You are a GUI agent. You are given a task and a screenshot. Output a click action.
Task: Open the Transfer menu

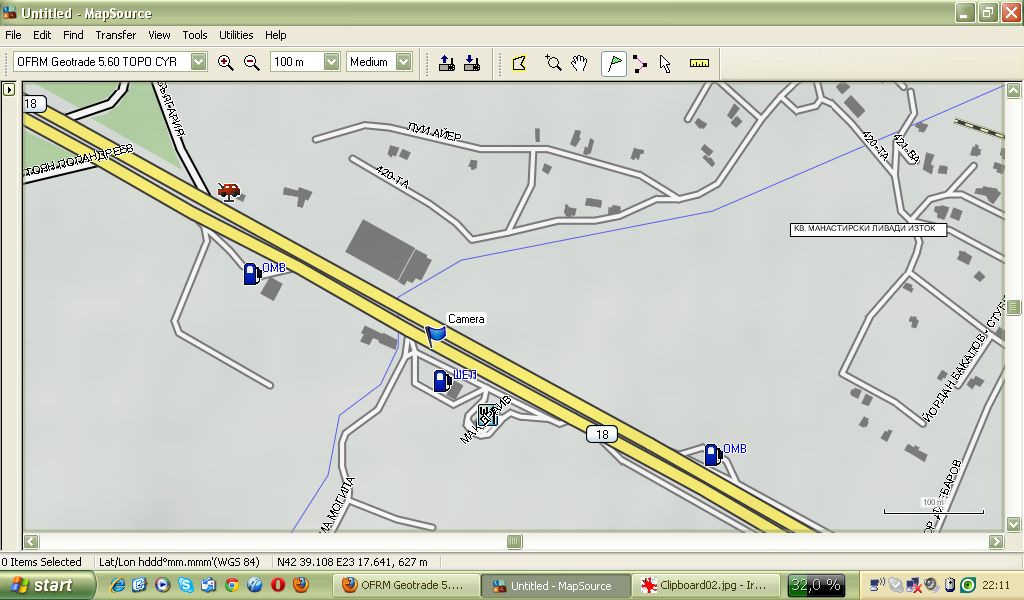(x=115, y=35)
